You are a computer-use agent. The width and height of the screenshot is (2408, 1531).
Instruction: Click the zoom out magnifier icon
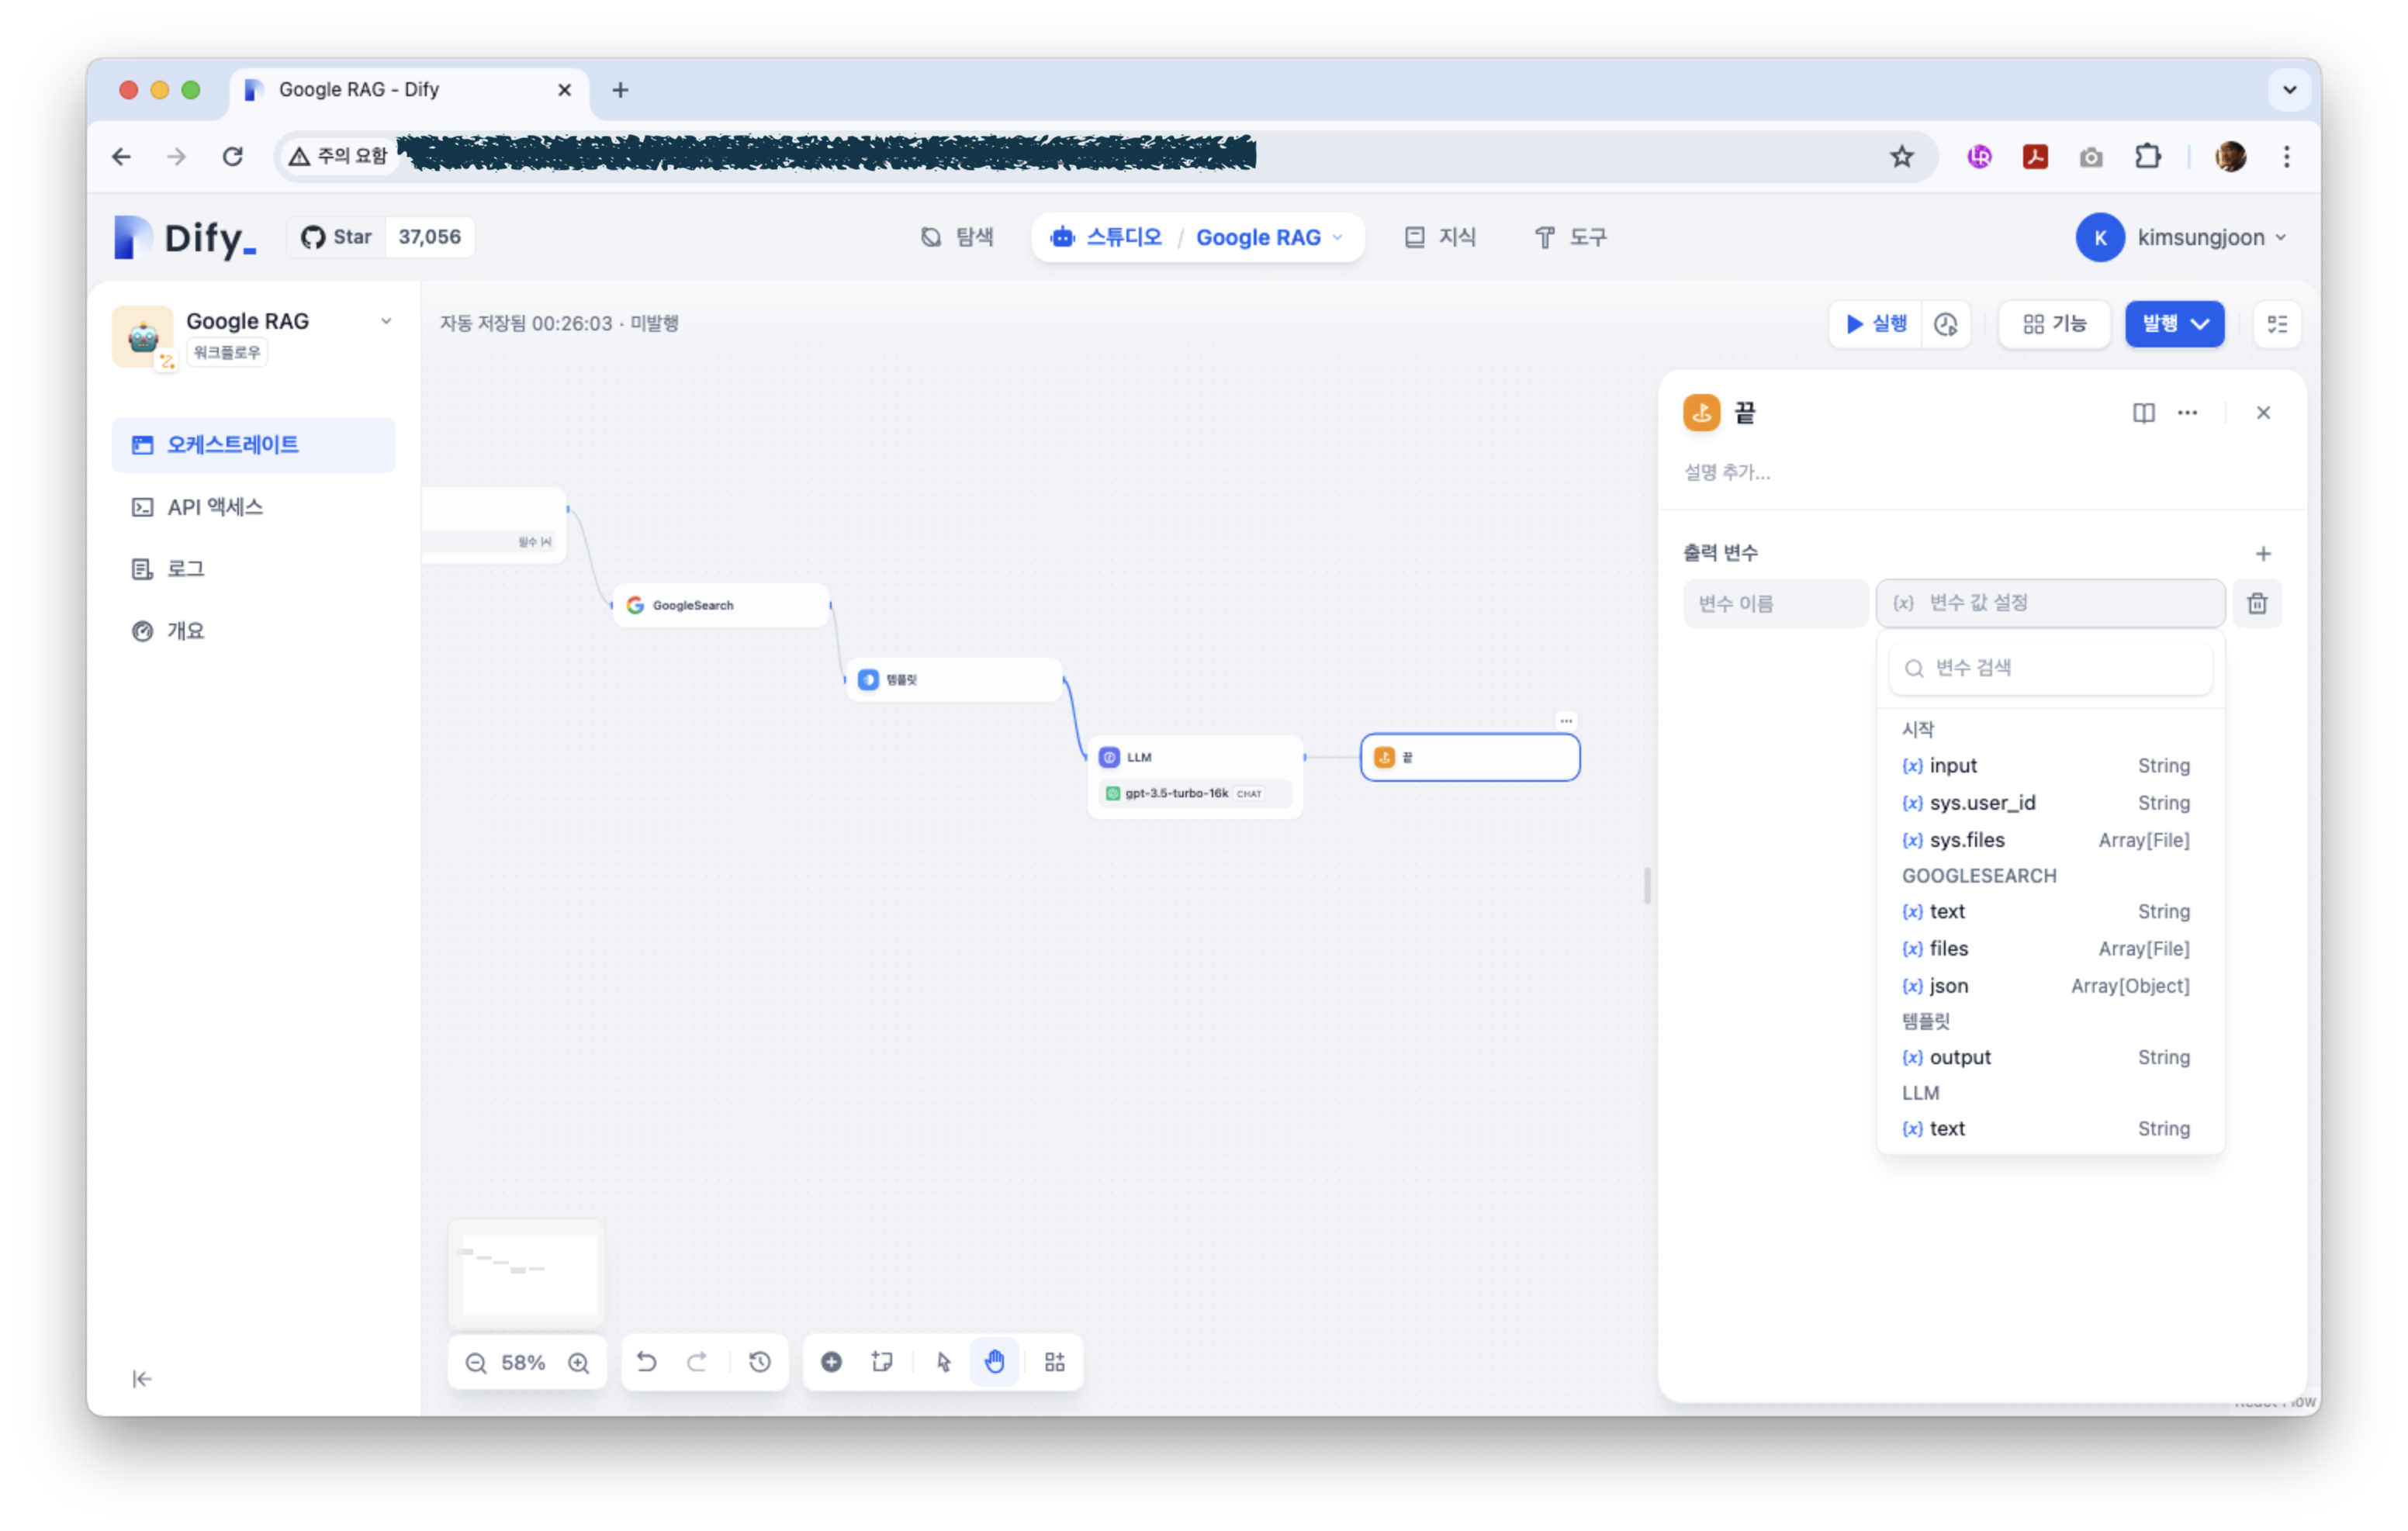(x=476, y=1362)
